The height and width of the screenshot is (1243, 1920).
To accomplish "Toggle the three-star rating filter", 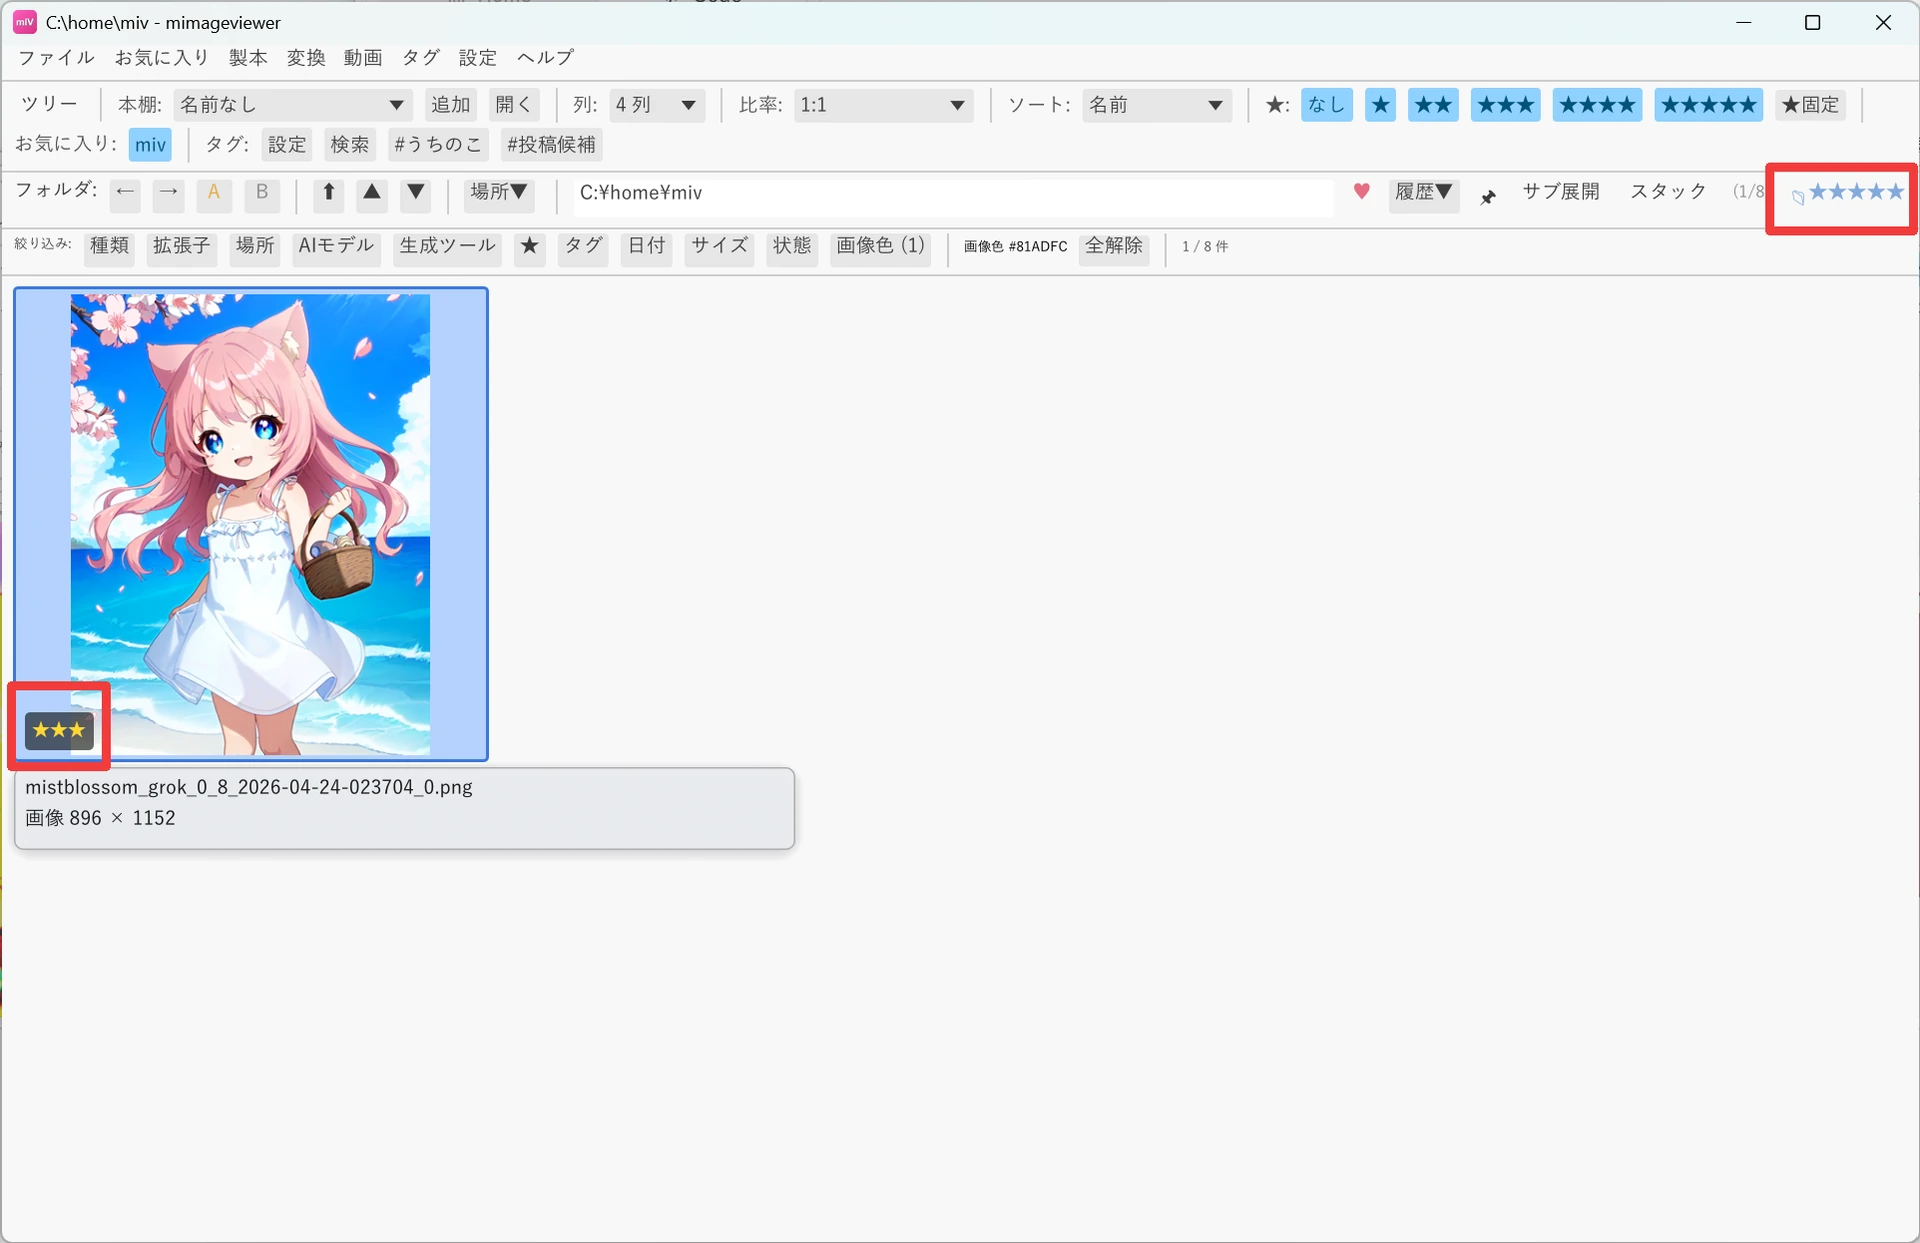I will click(x=1505, y=105).
